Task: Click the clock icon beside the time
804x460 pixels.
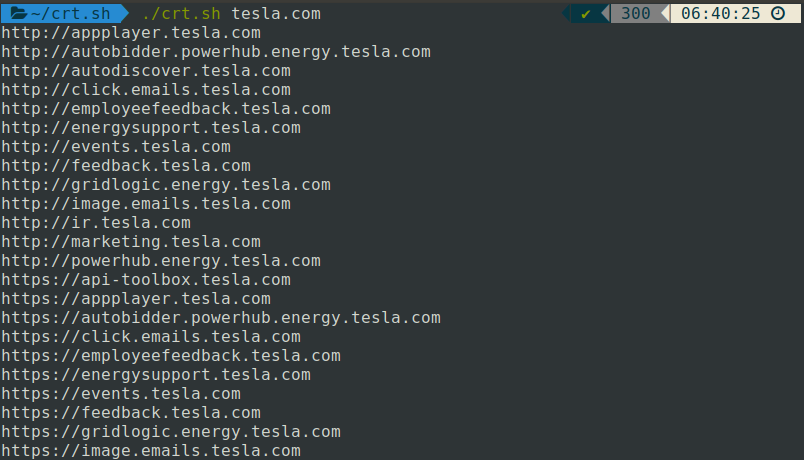Action: [x=778, y=13]
